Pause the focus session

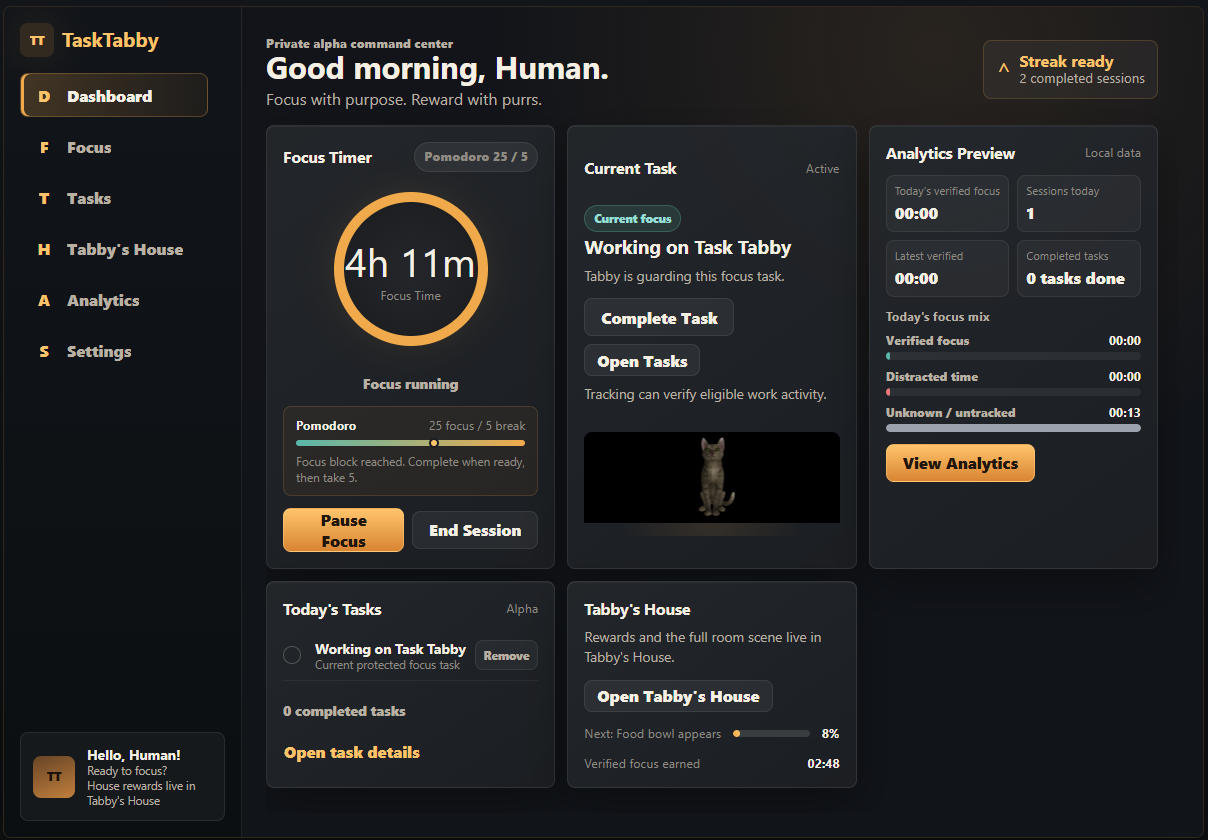343,530
